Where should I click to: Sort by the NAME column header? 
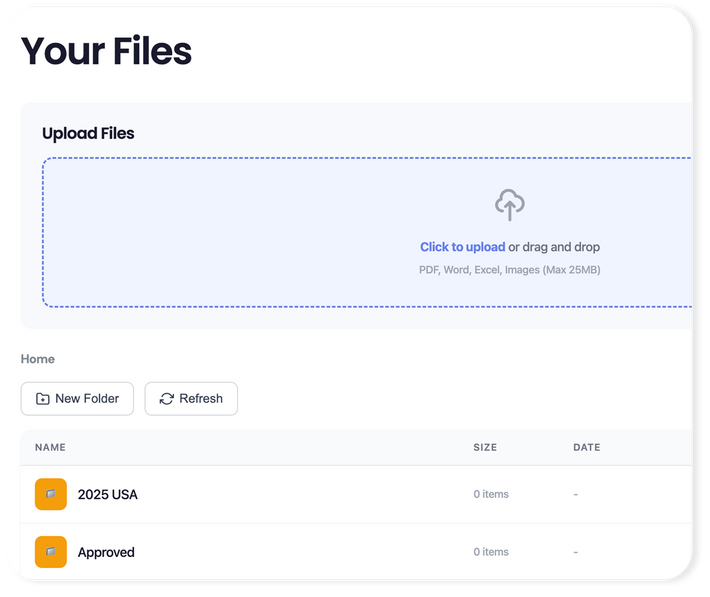tap(50, 448)
